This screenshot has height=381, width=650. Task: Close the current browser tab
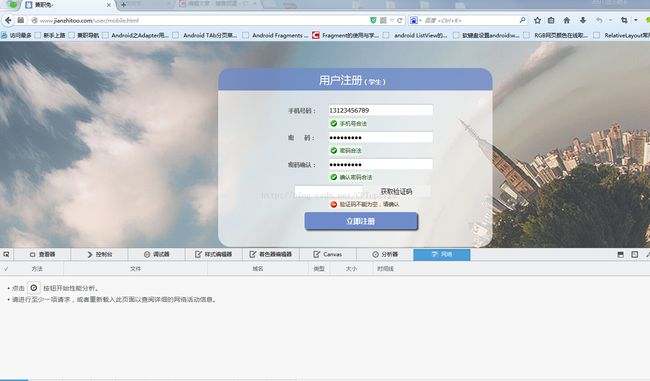[109, 5]
